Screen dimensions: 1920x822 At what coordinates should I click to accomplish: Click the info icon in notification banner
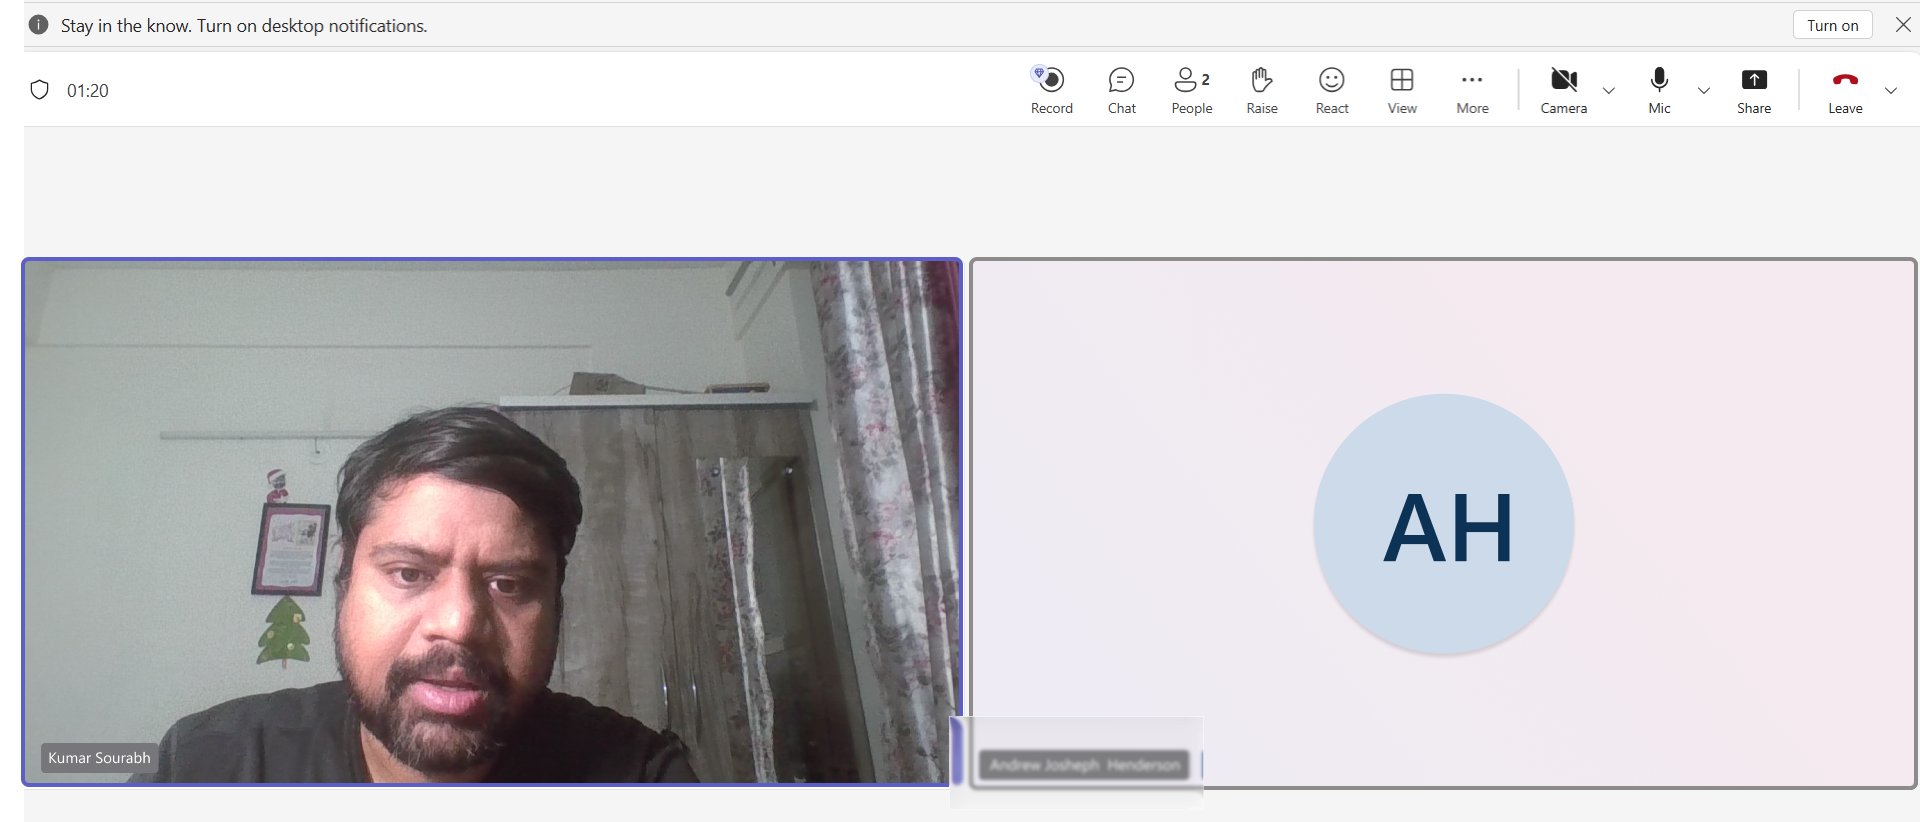(x=39, y=25)
